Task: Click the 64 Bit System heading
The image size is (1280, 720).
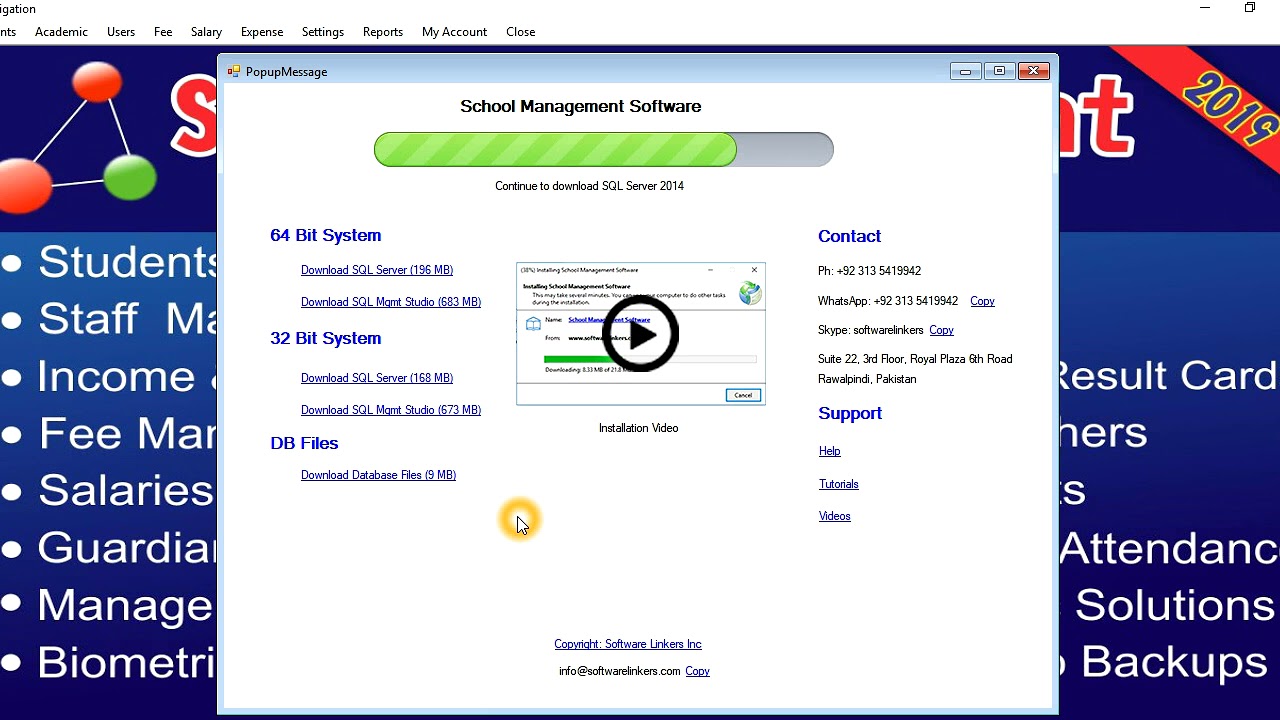Action: pos(325,235)
